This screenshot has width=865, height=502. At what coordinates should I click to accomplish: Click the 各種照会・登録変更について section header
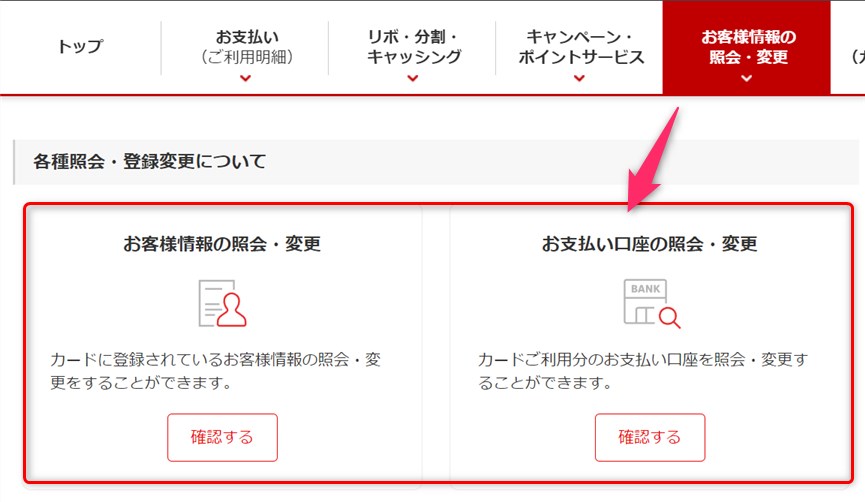149,162
